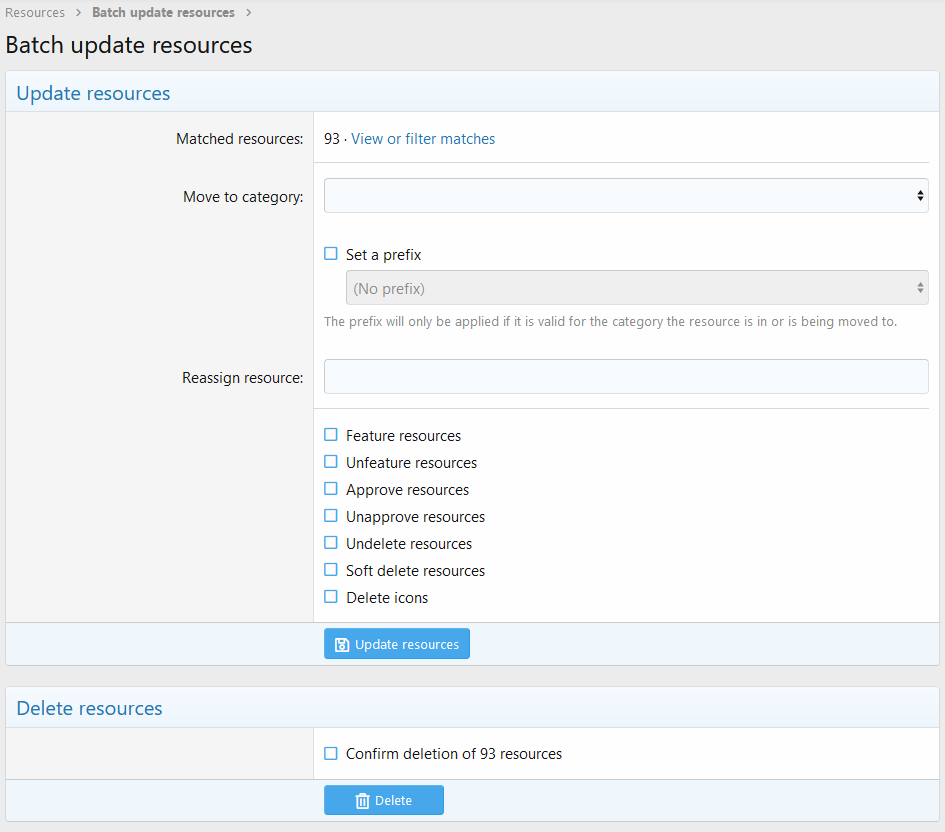Screen dimensions: 945x832
Task: Open View or filter matches link
Action: 423,139
